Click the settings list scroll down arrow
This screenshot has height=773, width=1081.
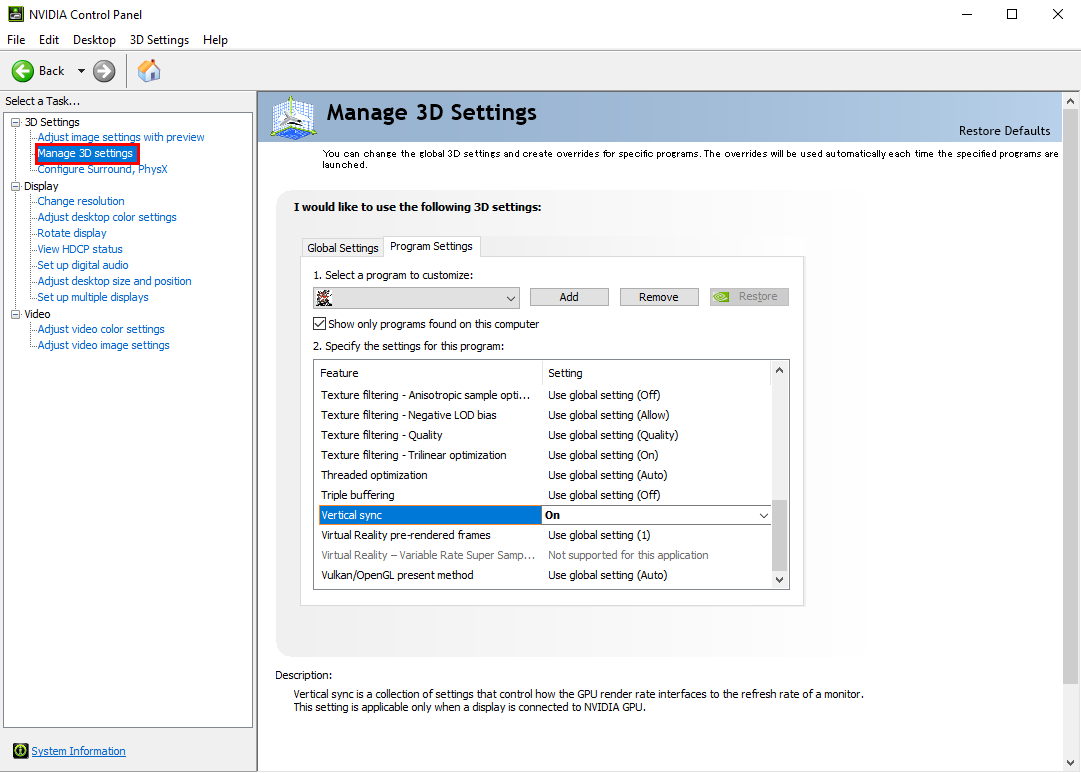780,579
